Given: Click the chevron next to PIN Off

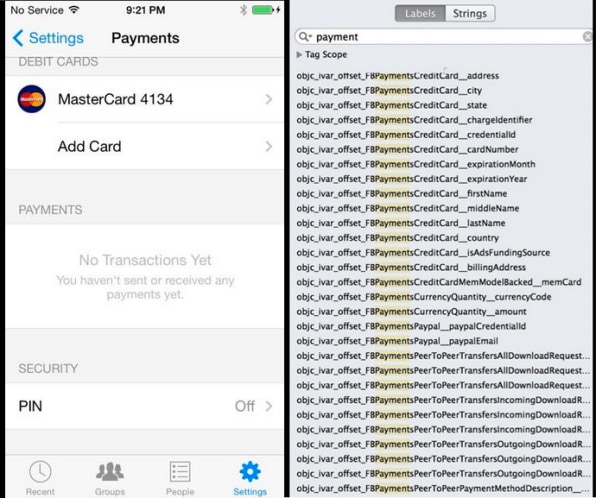Looking at the screenshot, I should tap(269, 406).
